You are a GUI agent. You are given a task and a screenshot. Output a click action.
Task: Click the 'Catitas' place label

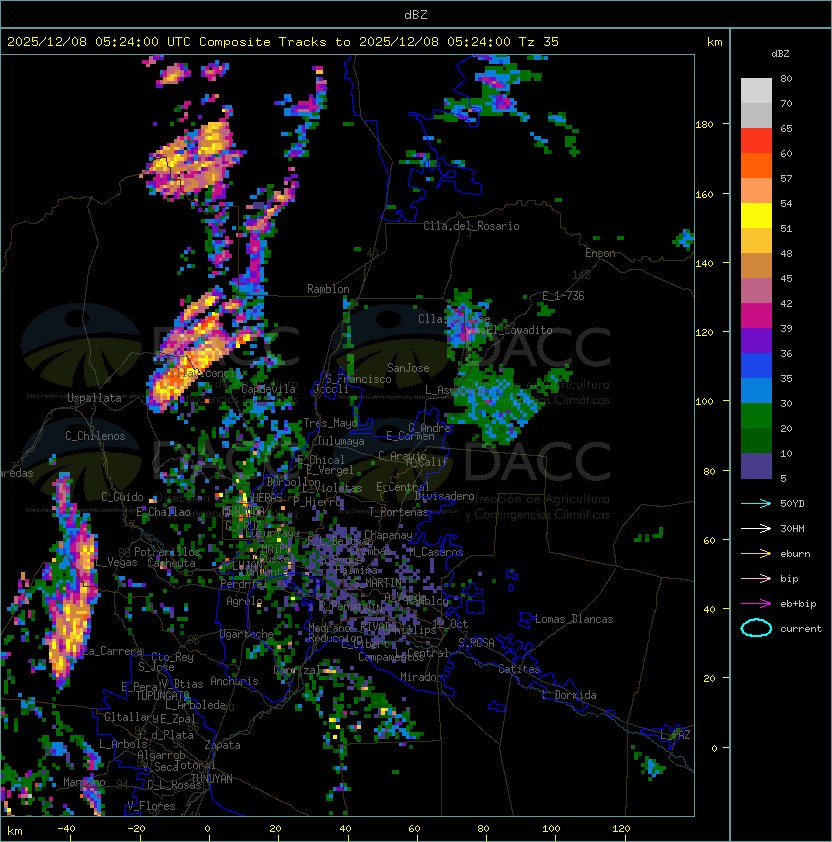point(519,669)
